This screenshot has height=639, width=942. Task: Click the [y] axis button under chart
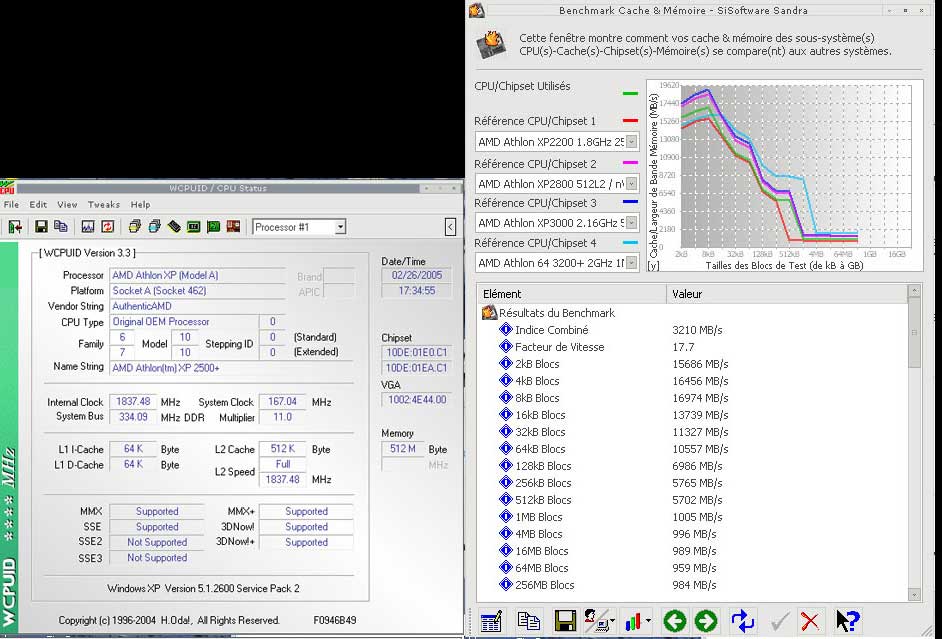[x=653, y=265]
